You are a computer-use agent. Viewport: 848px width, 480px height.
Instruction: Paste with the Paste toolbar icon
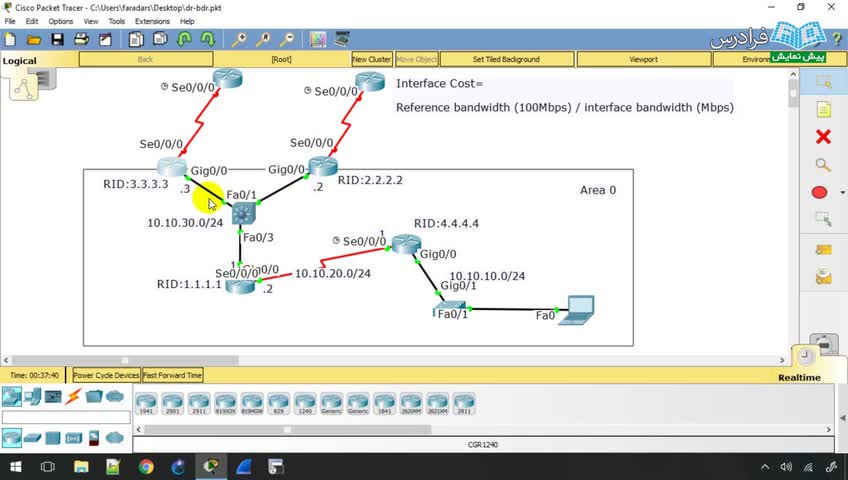[x=160, y=39]
